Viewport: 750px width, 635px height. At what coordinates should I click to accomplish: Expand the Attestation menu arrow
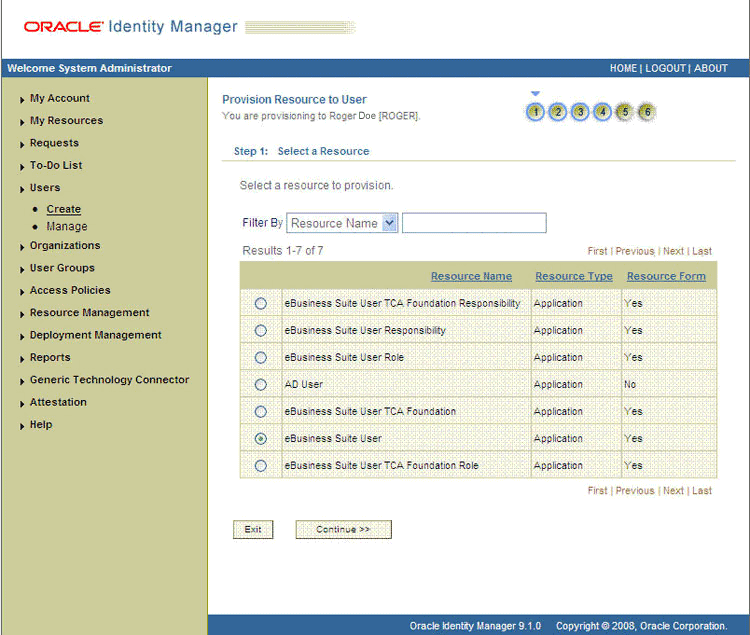tap(22, 404)
